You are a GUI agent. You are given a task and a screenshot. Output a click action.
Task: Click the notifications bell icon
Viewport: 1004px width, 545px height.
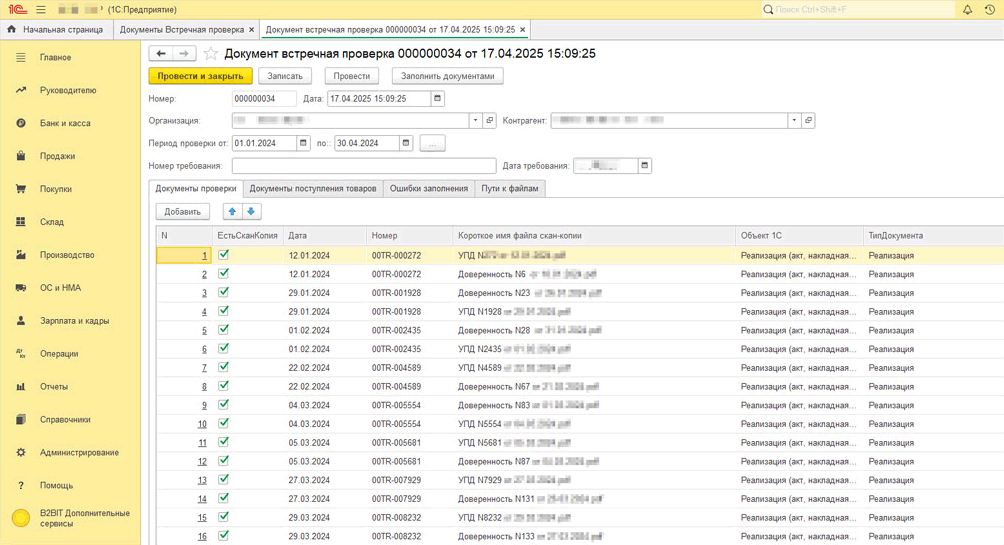click(x=967, y=10)
